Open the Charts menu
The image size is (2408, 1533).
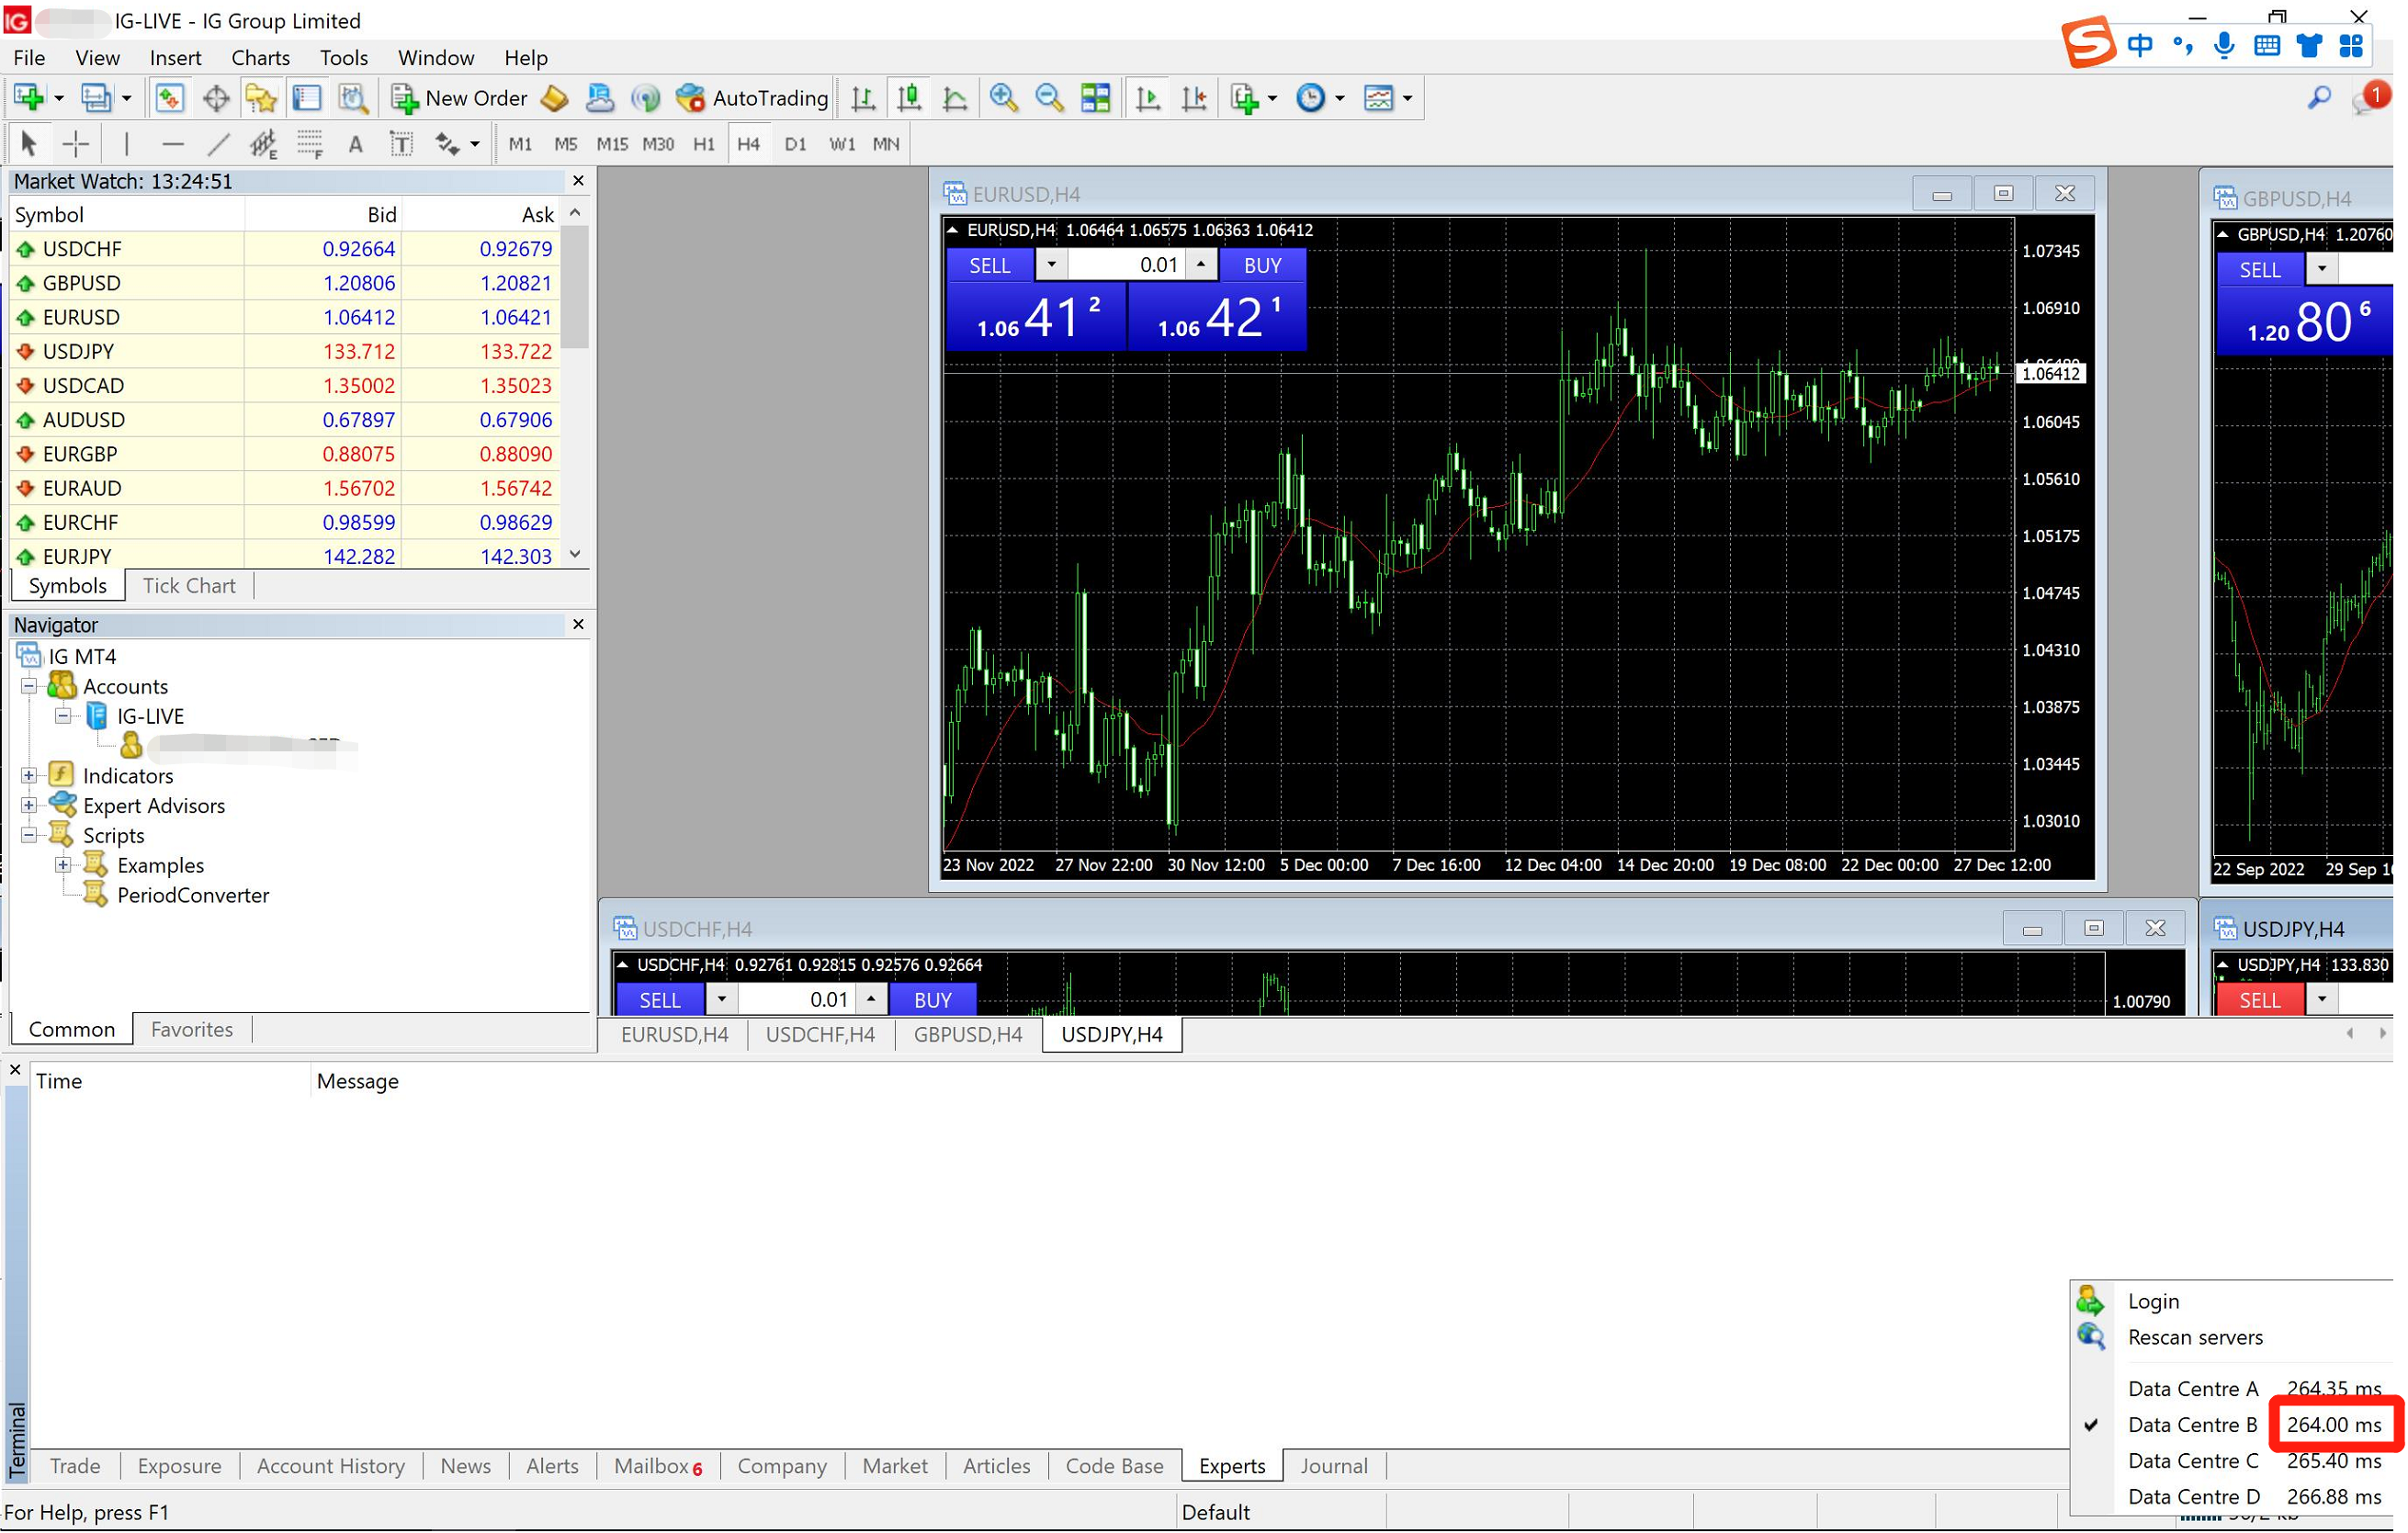click(x=260, y=58)
